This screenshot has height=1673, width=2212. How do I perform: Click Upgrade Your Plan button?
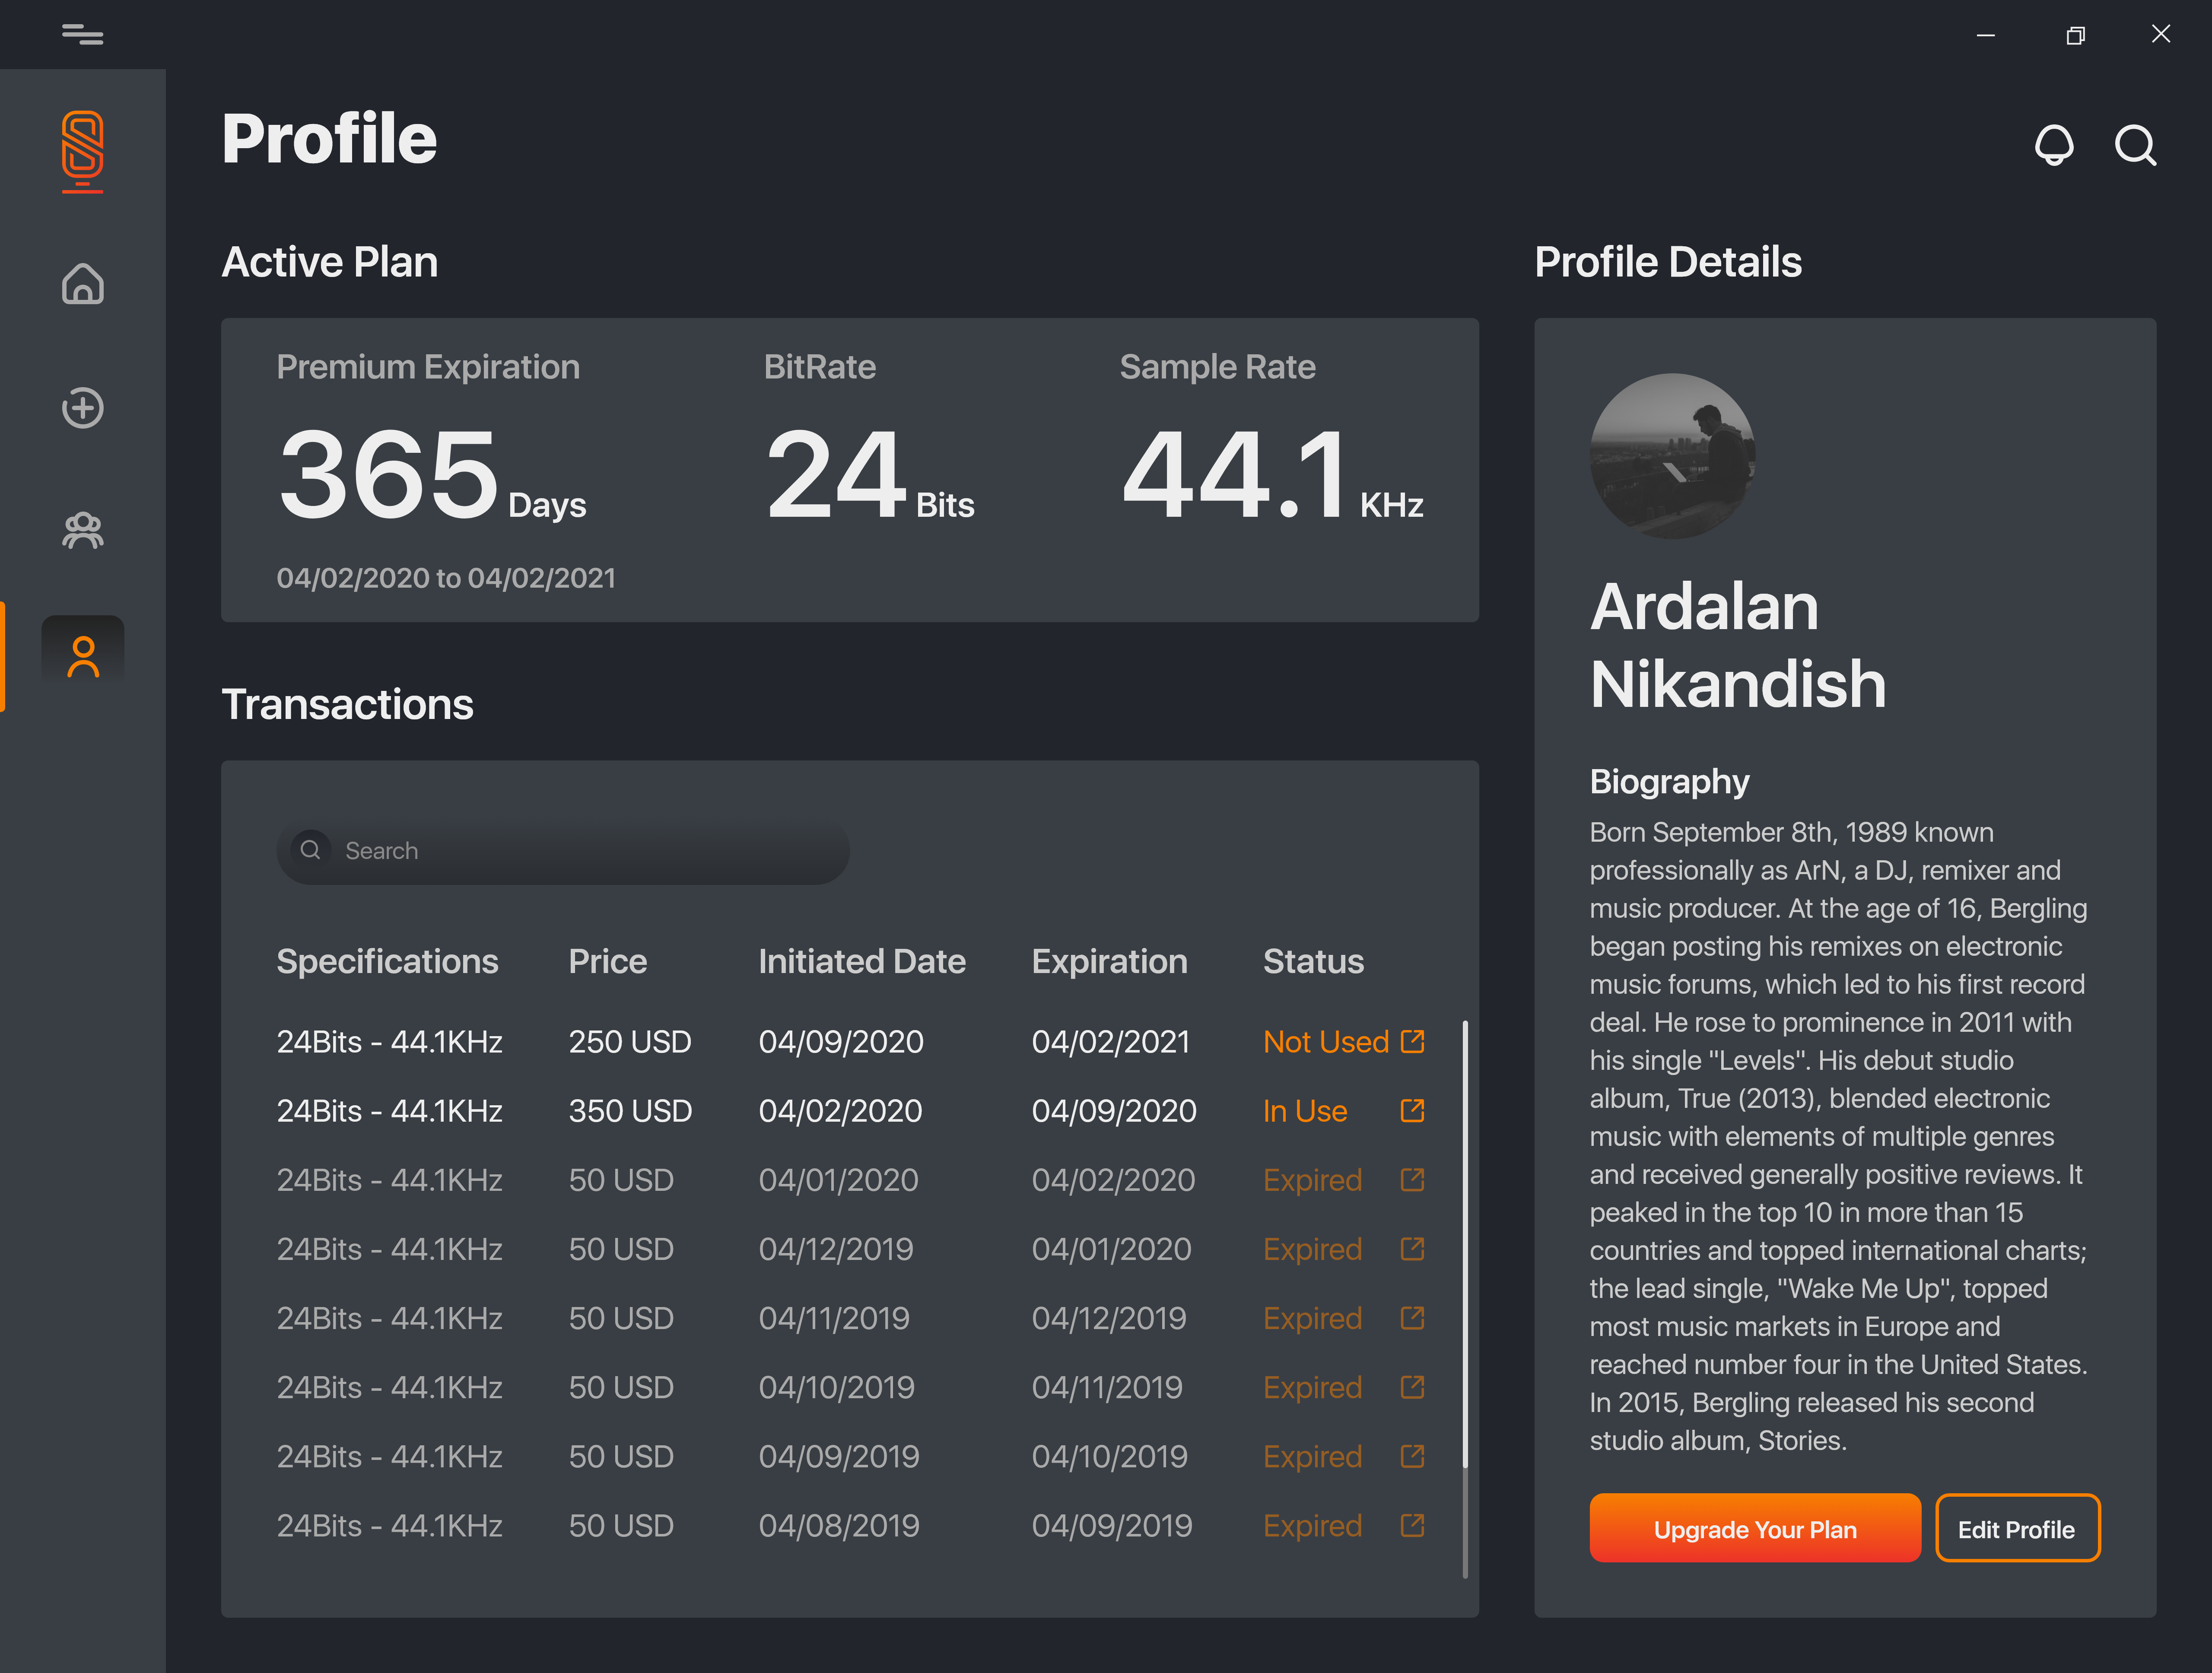click(1755, 1528)
